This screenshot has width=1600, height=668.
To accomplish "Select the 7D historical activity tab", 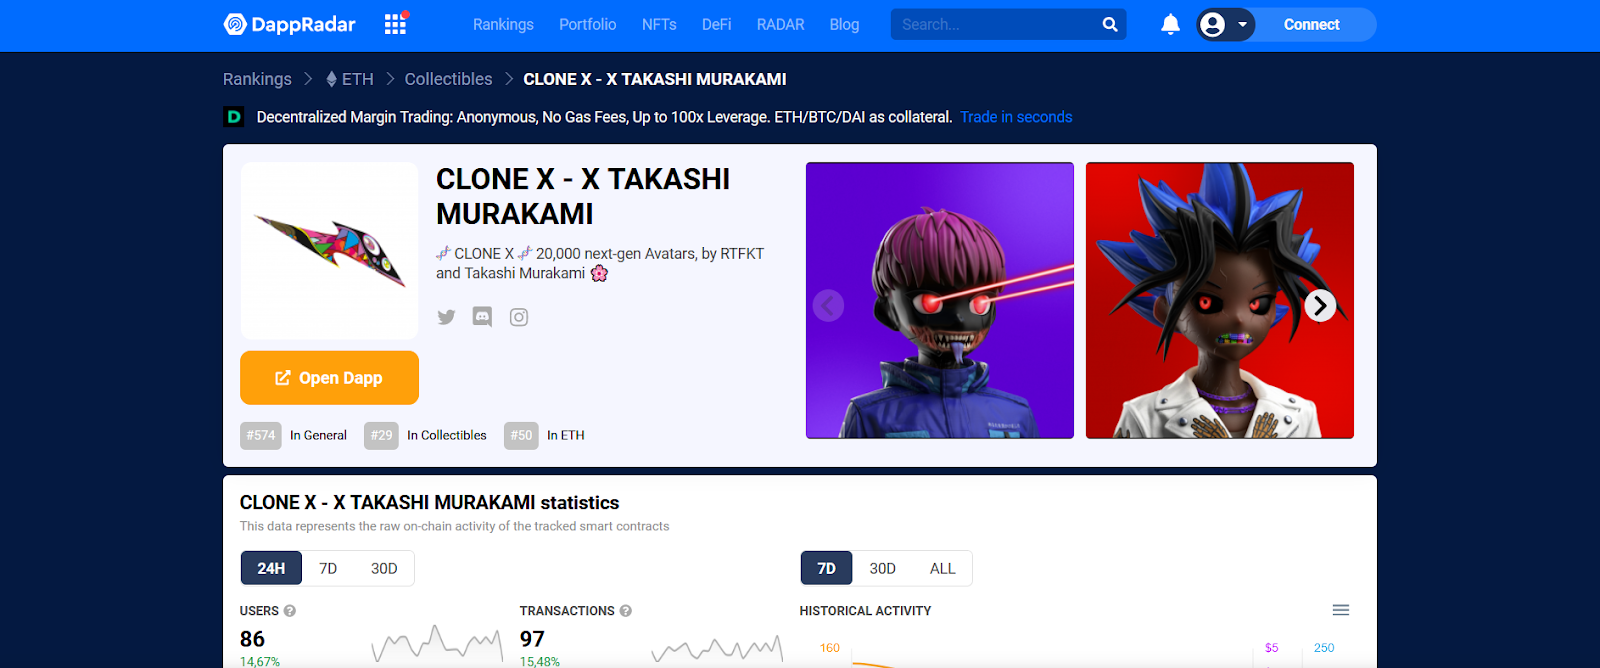I will (826, 568).
